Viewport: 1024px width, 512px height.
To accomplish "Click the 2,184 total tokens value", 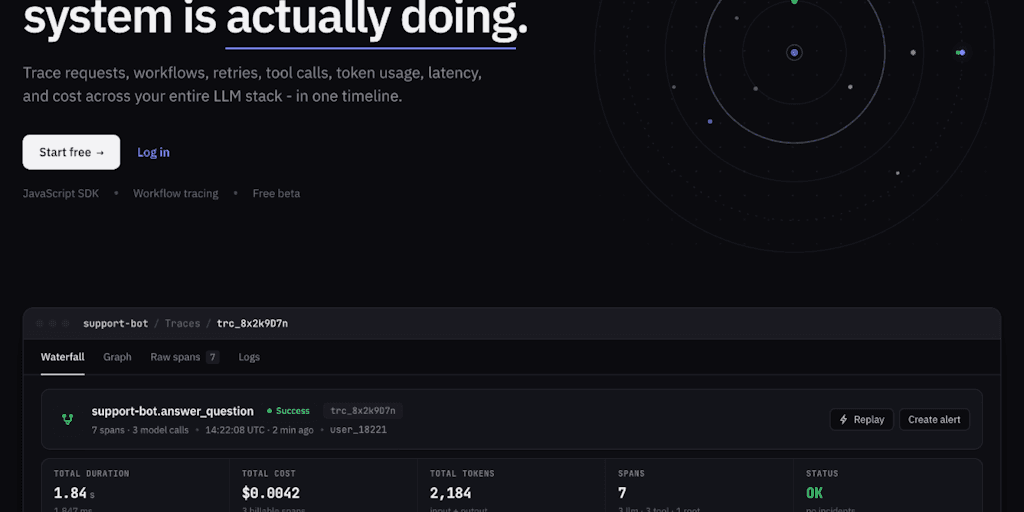I will (x=451, y=493).
